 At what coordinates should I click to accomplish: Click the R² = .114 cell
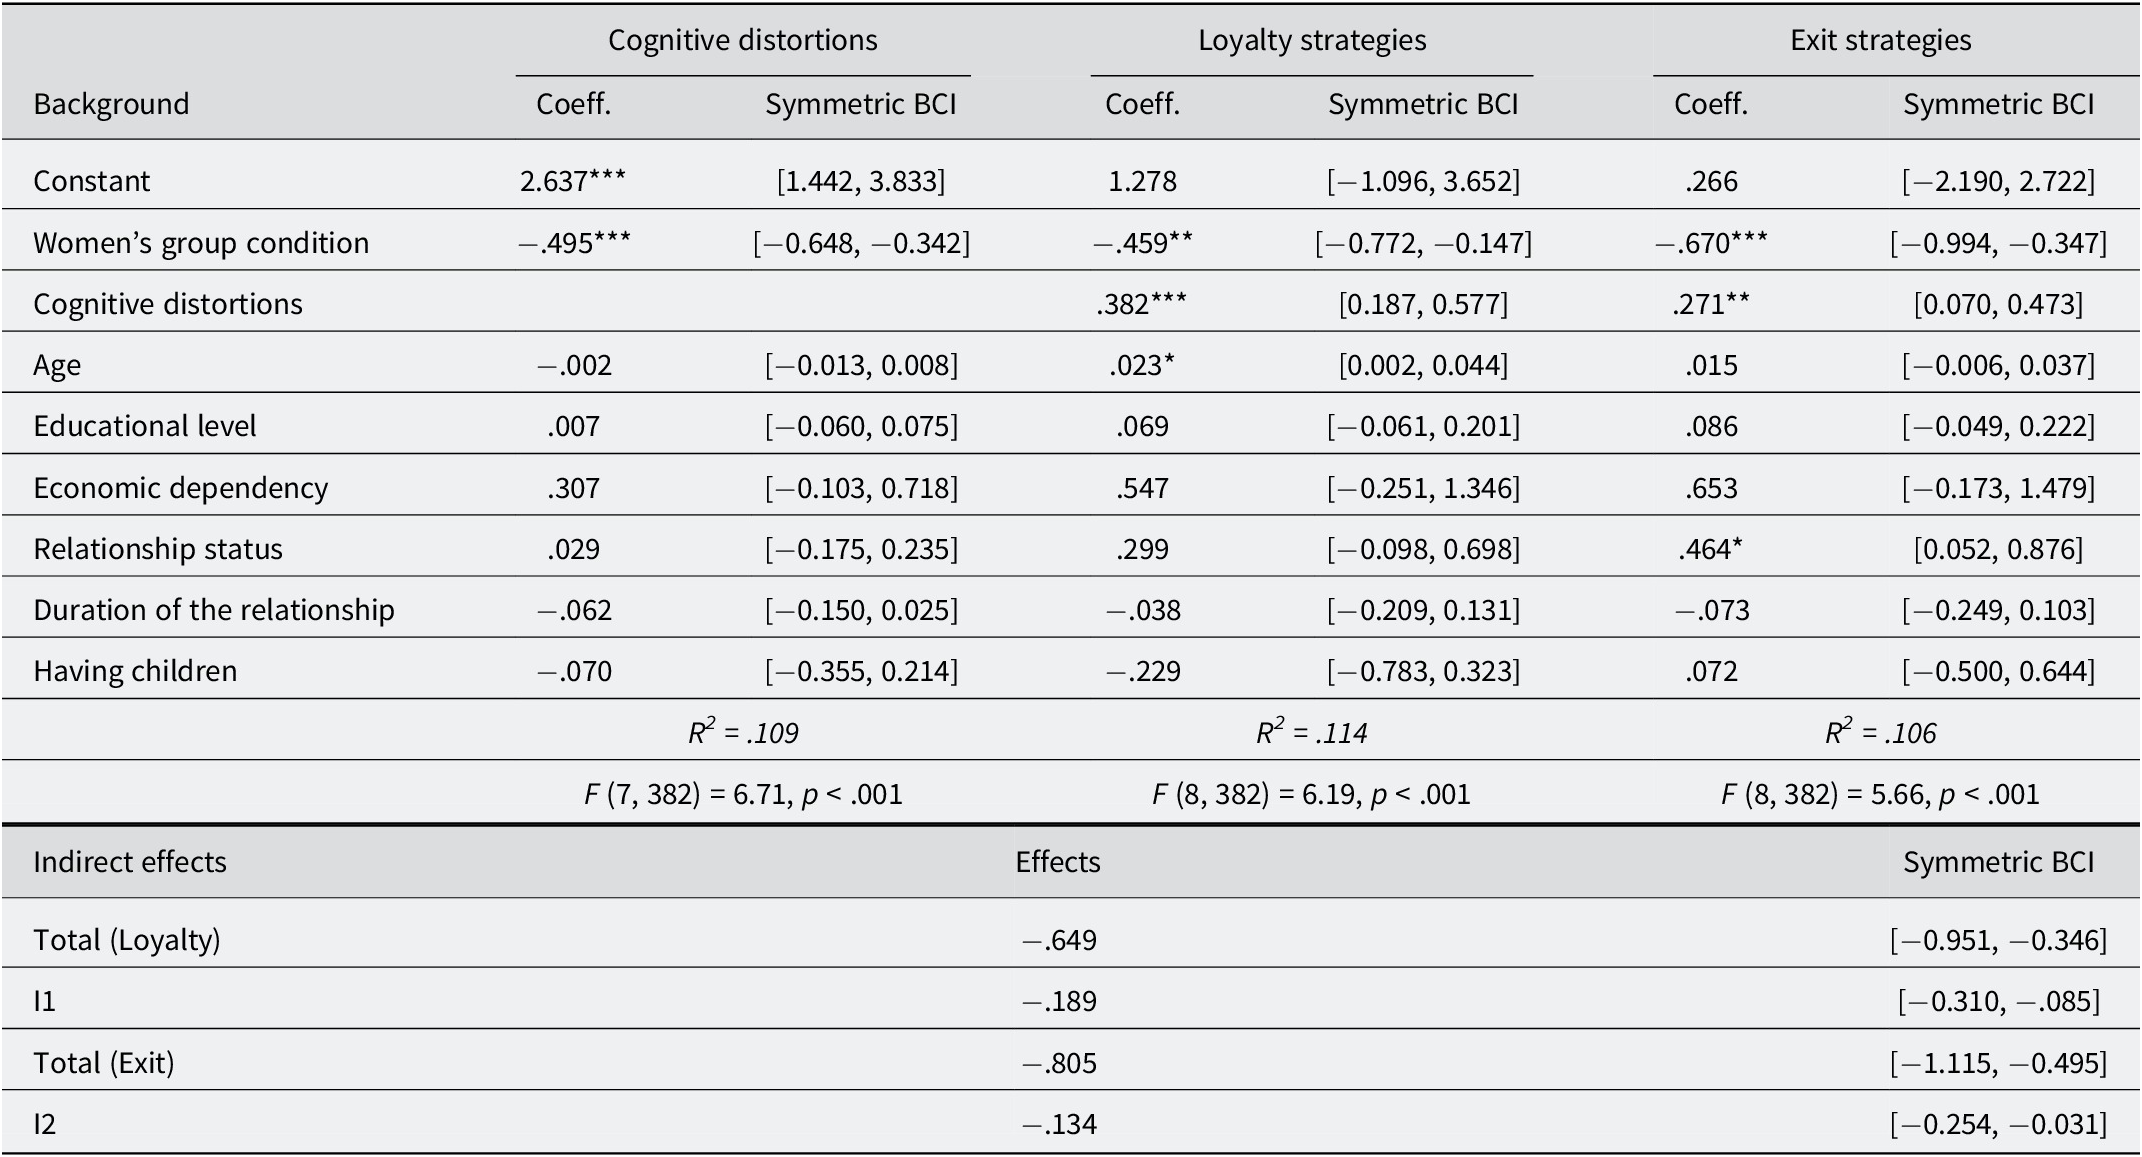click(x=1311, y=733)
